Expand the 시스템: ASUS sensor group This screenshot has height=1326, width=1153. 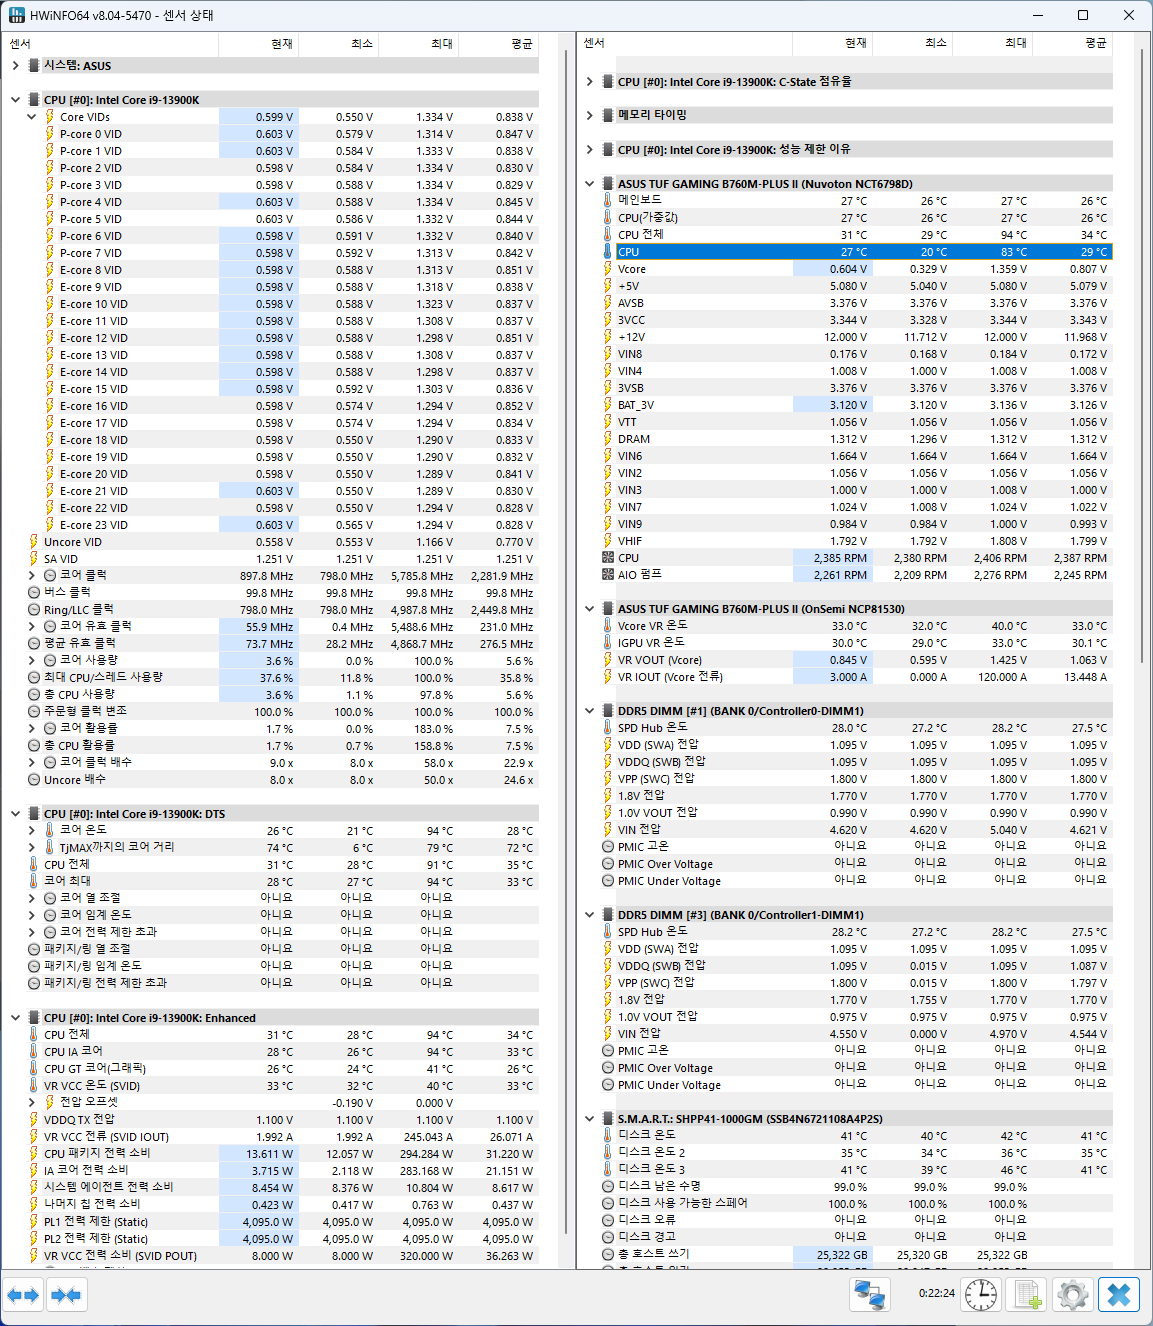coord(16,65)
